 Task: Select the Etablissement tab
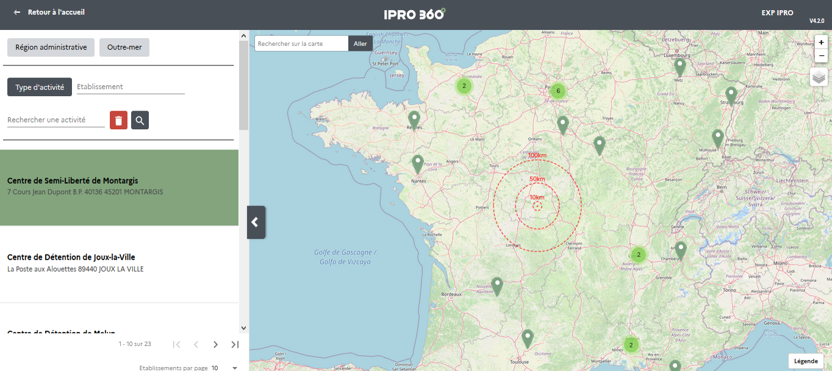click(x=131, y=87)
